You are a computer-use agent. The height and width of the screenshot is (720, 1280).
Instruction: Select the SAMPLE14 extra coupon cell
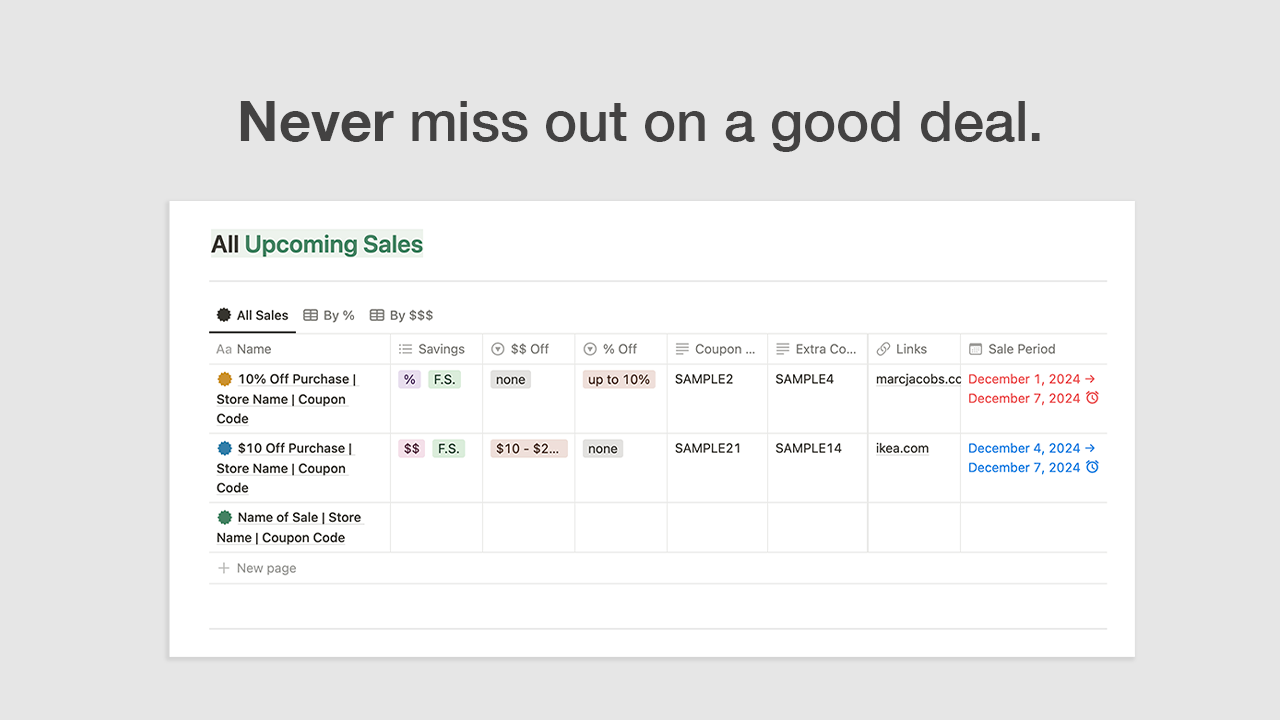pyautogui.click(x=817, y=467)
